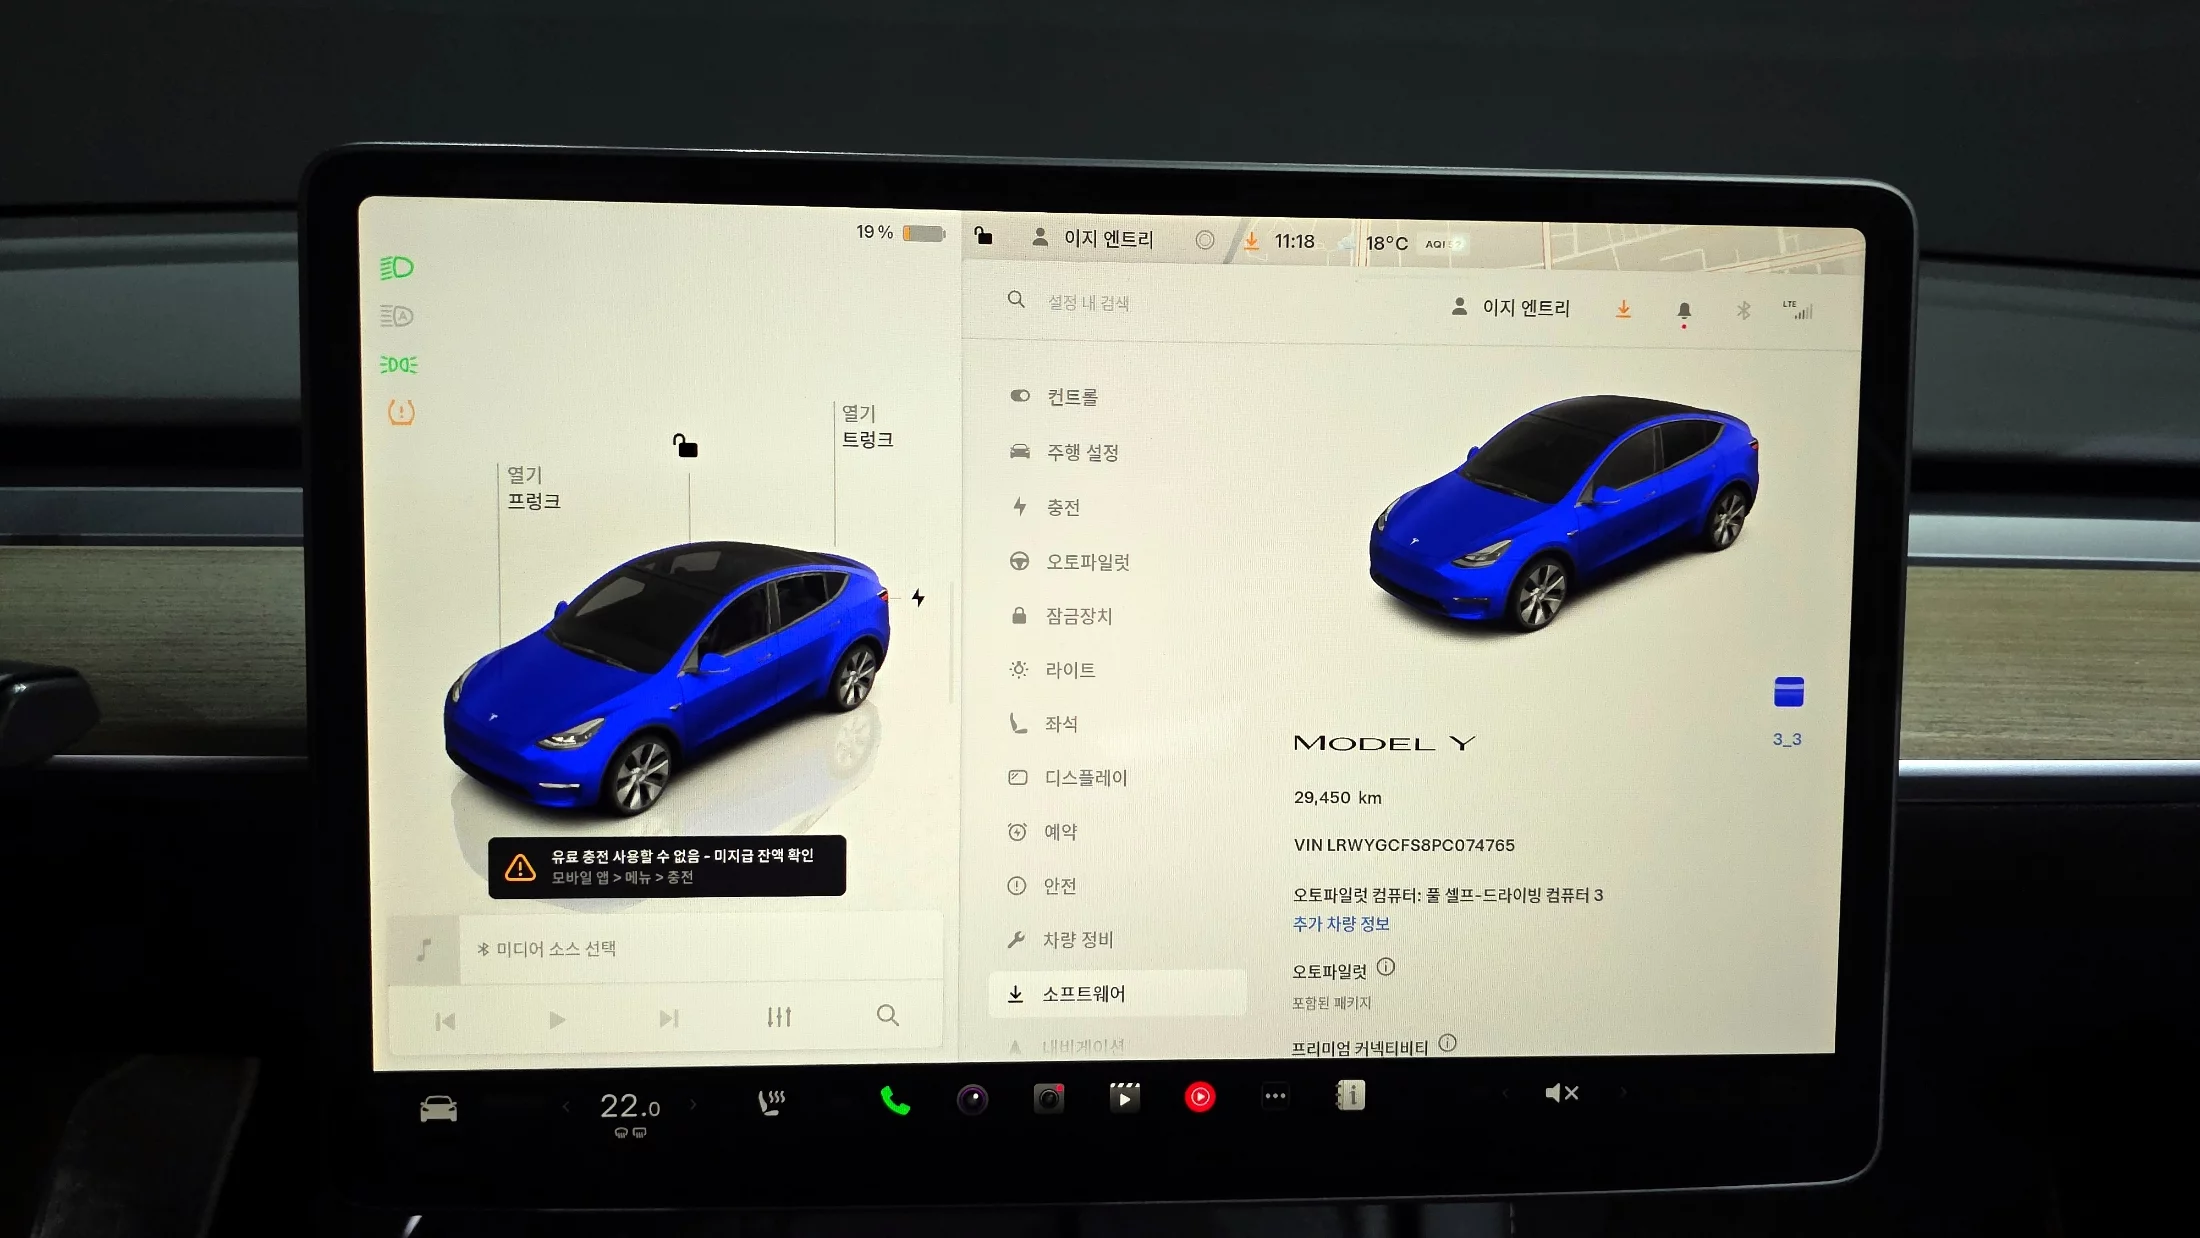Toggle vehicle lock above the car
Viewport: 2200px width, 1238px height.
pos(685,446)
